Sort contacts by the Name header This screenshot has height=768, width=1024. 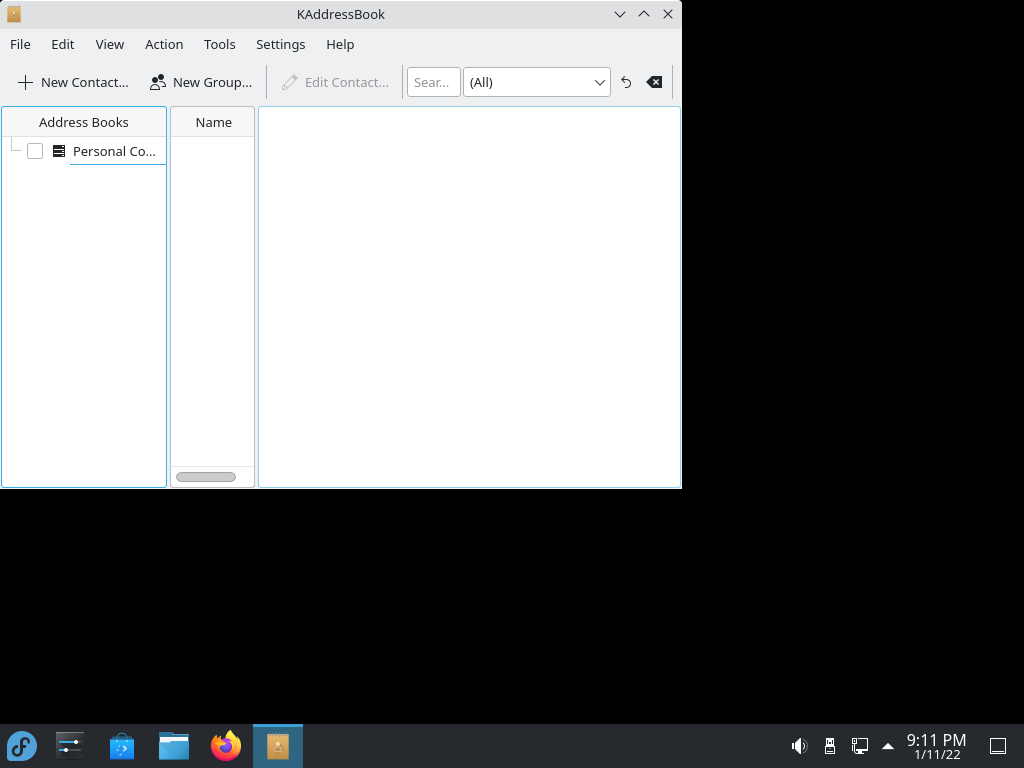(213, 122)
